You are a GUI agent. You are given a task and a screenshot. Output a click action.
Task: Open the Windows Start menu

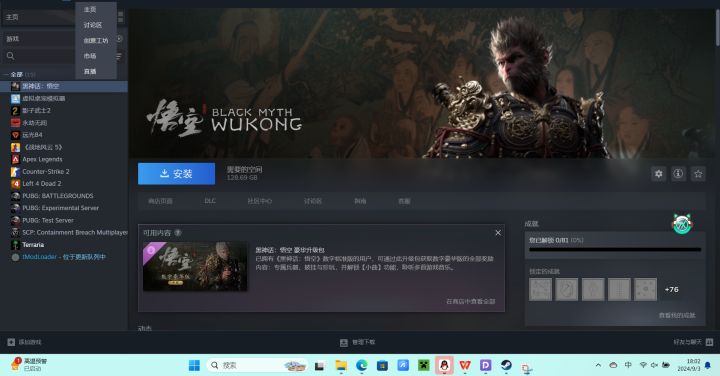point(194,365)
